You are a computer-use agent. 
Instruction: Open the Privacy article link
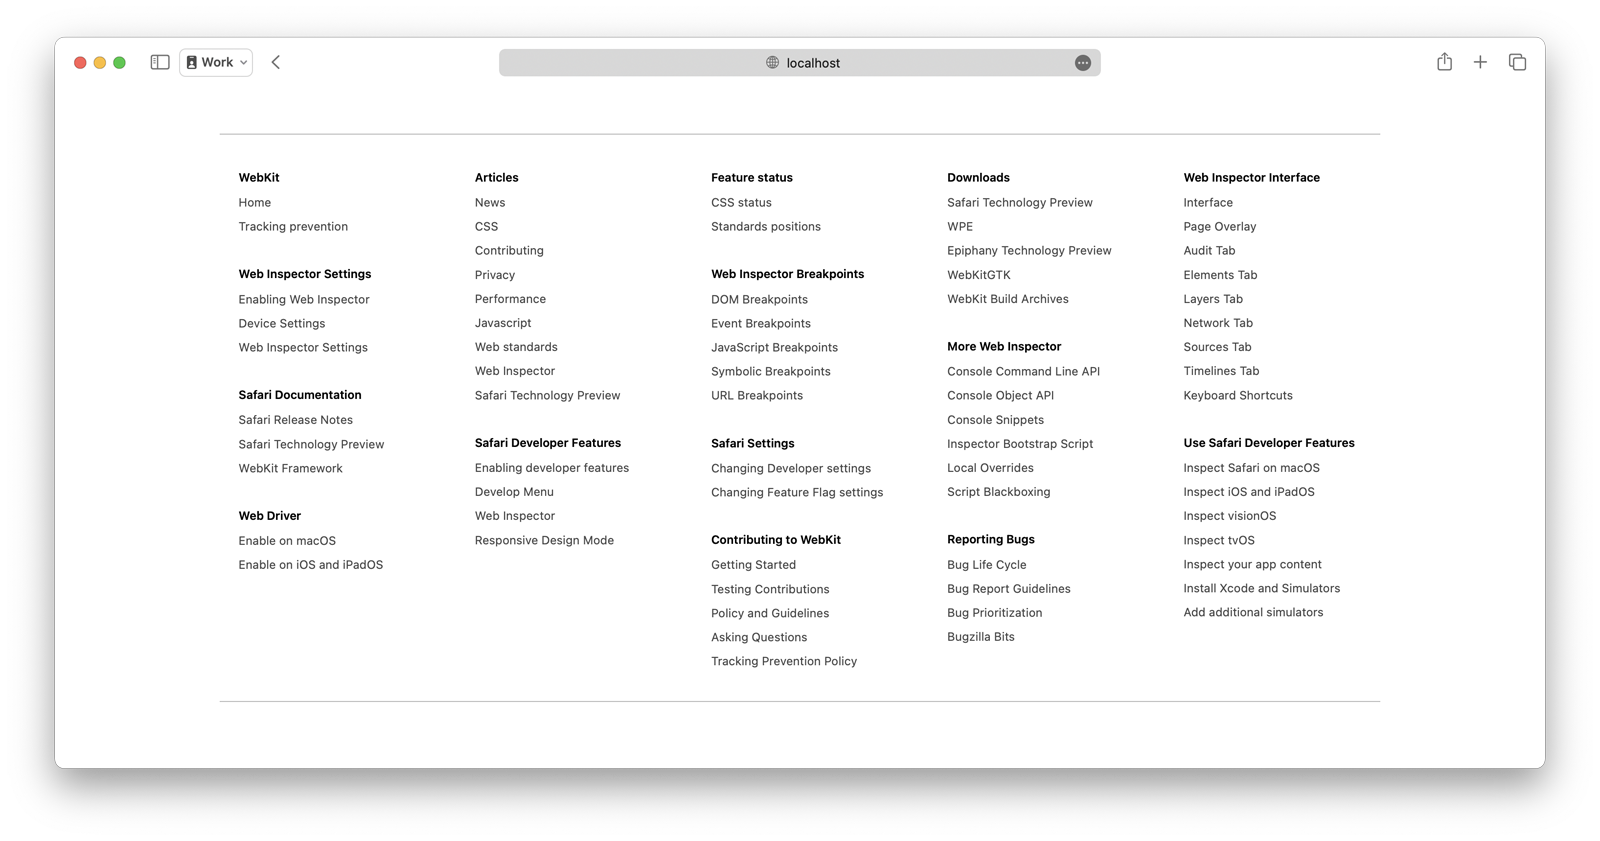click(x=495, y=275)
